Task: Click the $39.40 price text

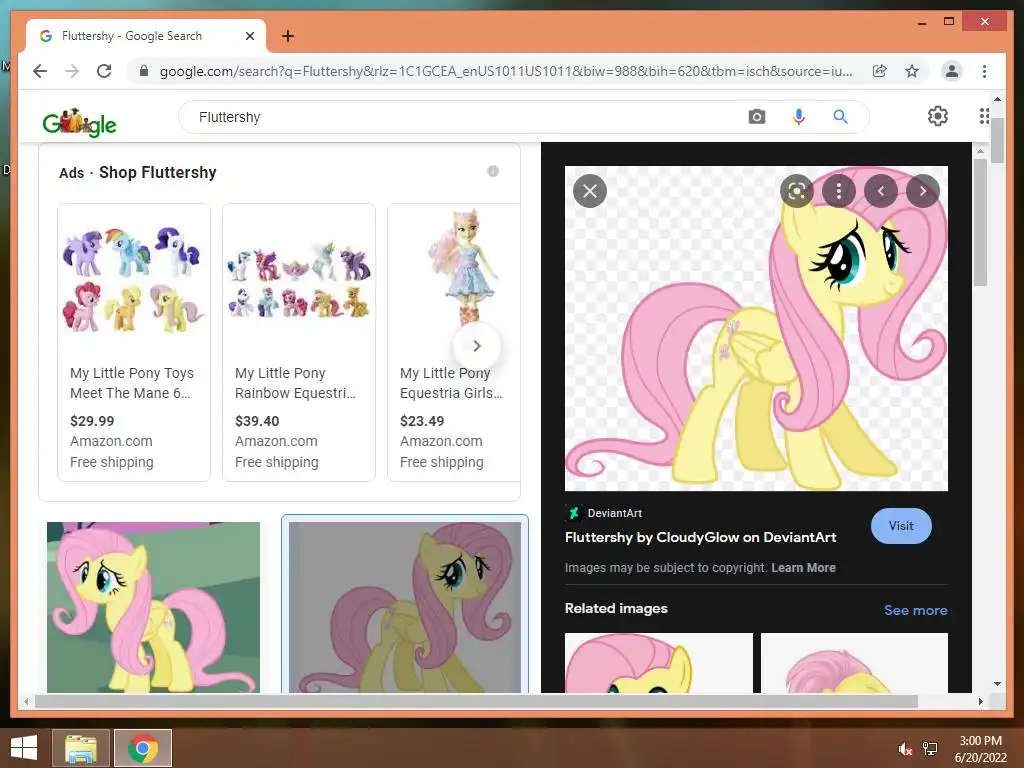Action: coord(257,421)
